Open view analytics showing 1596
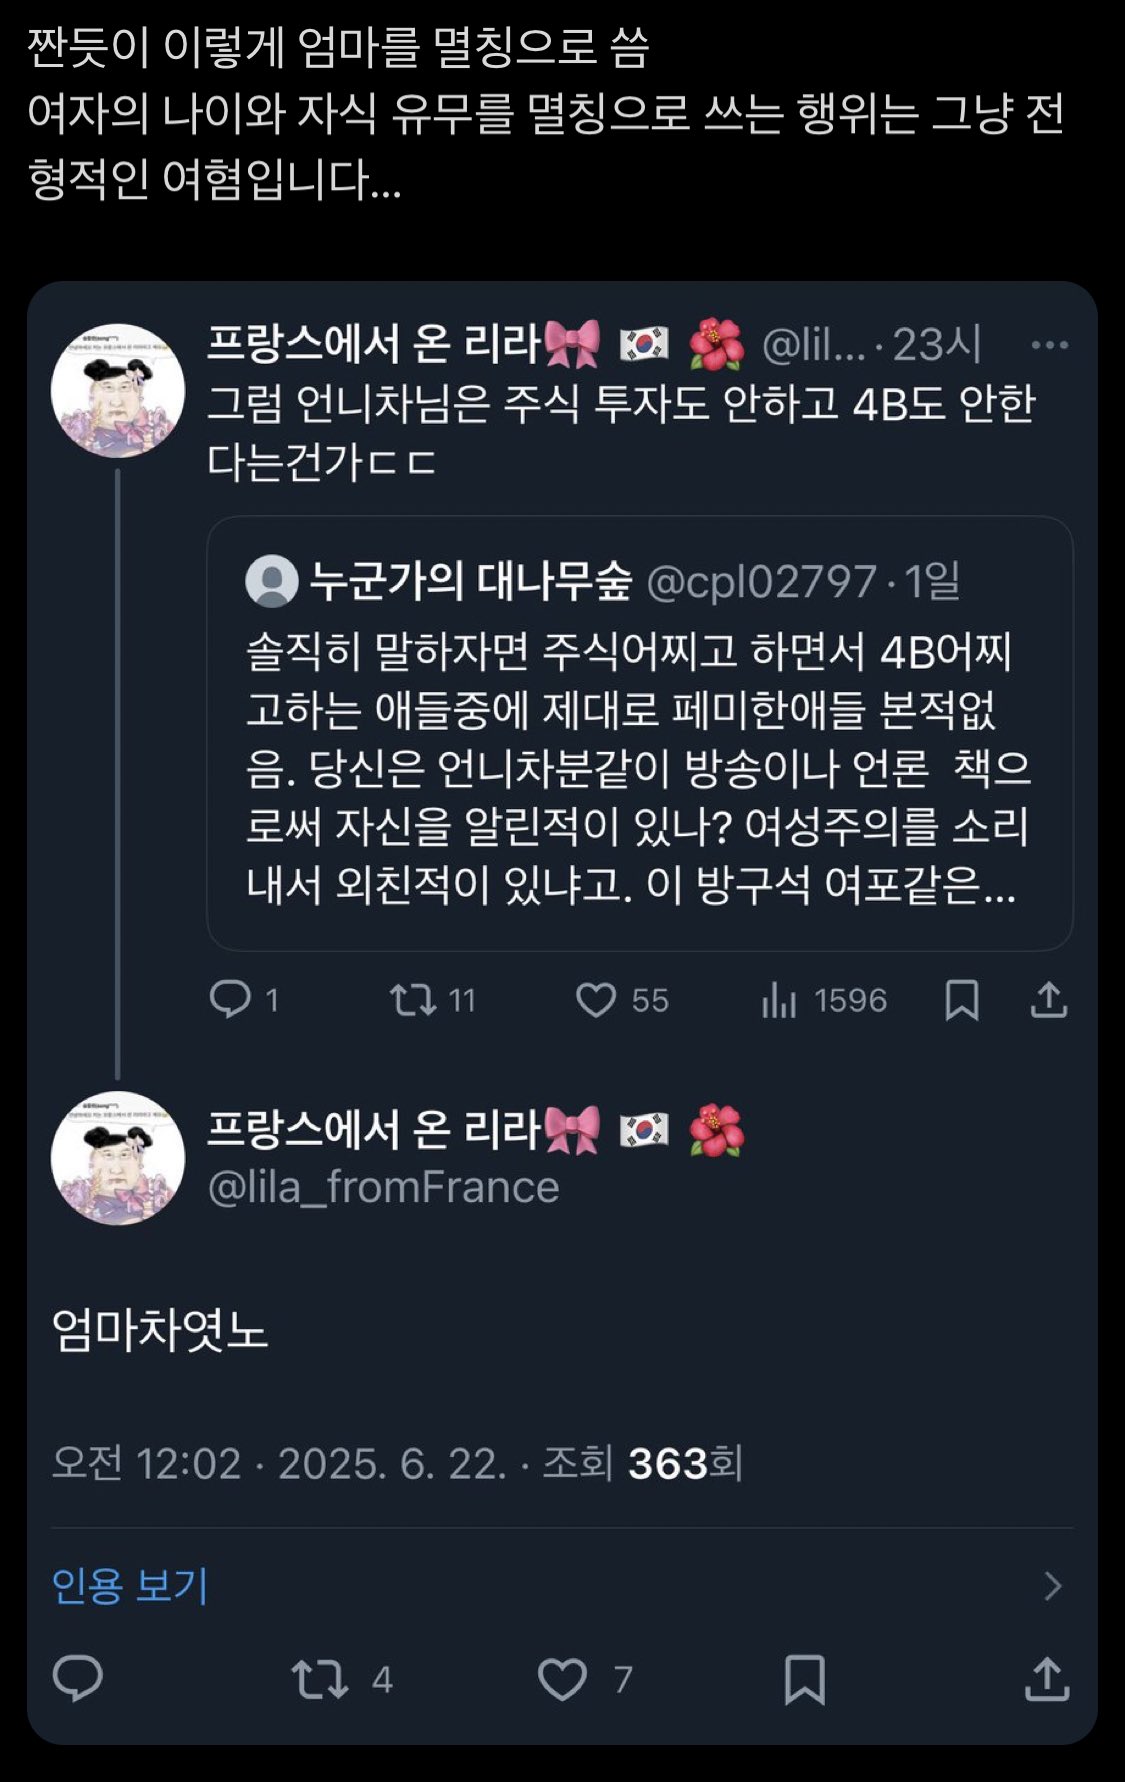Screen dimensions: 1125x1782 [x=825, y=999]
